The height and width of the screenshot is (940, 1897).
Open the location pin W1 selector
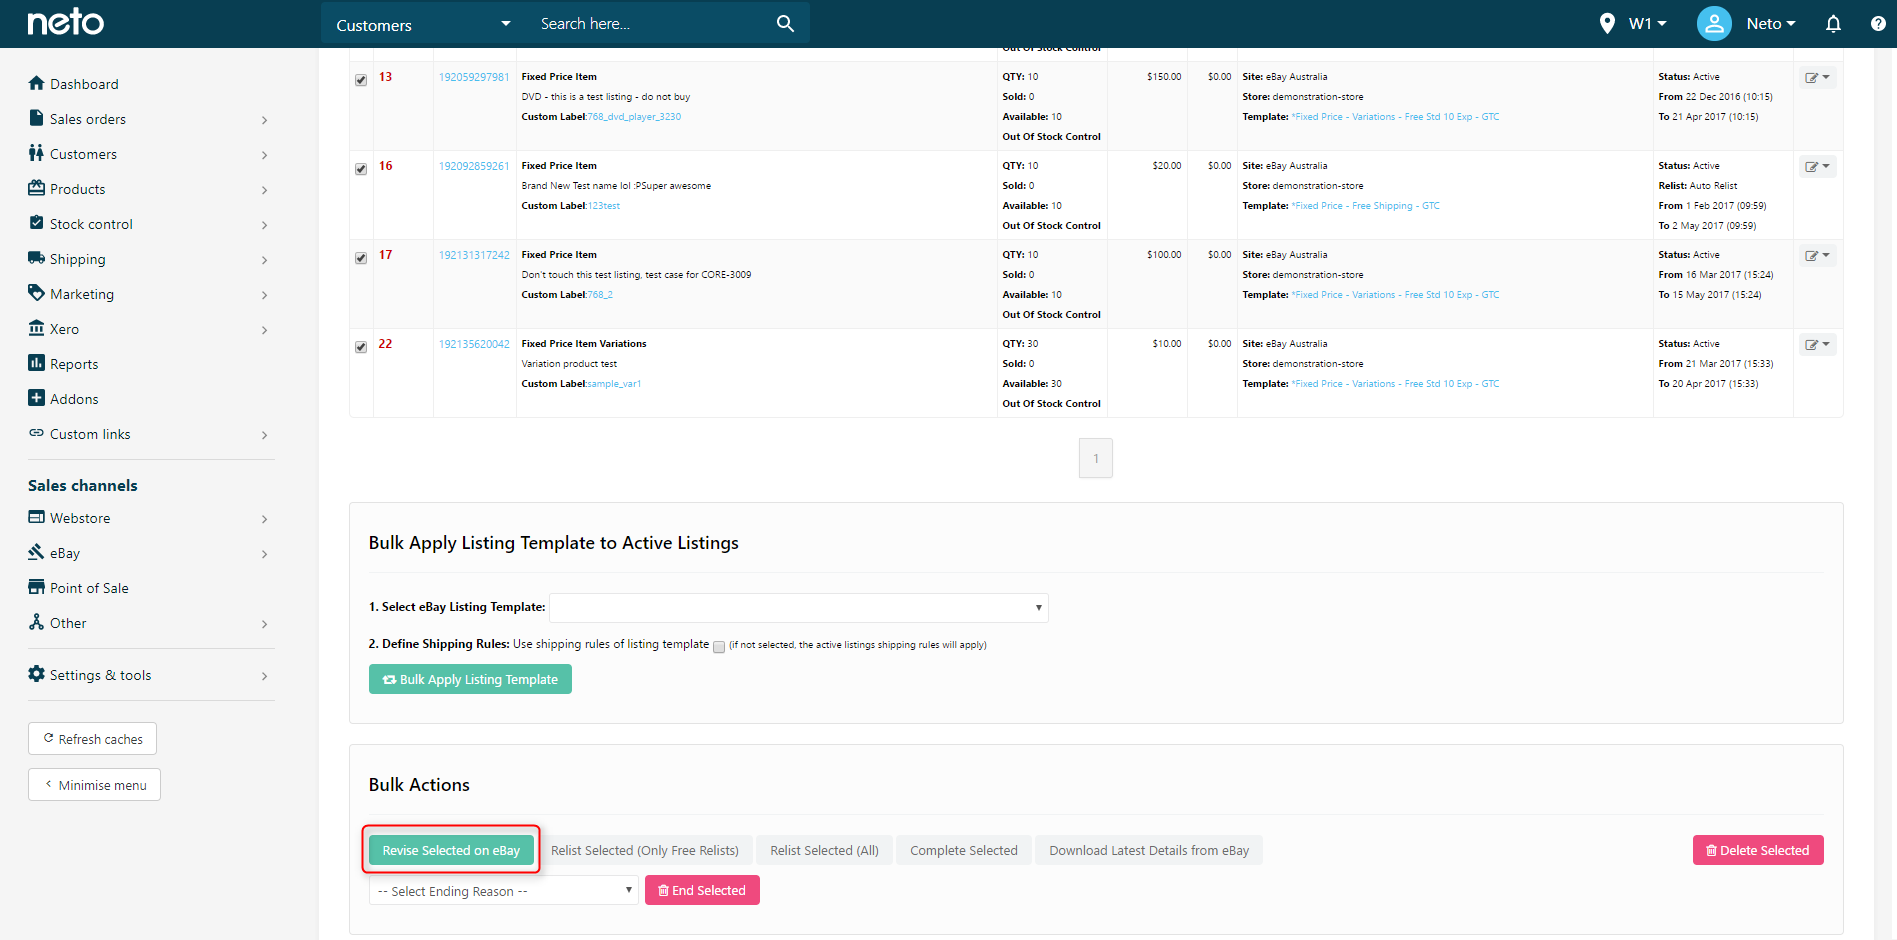click(x=1632, y=23)
